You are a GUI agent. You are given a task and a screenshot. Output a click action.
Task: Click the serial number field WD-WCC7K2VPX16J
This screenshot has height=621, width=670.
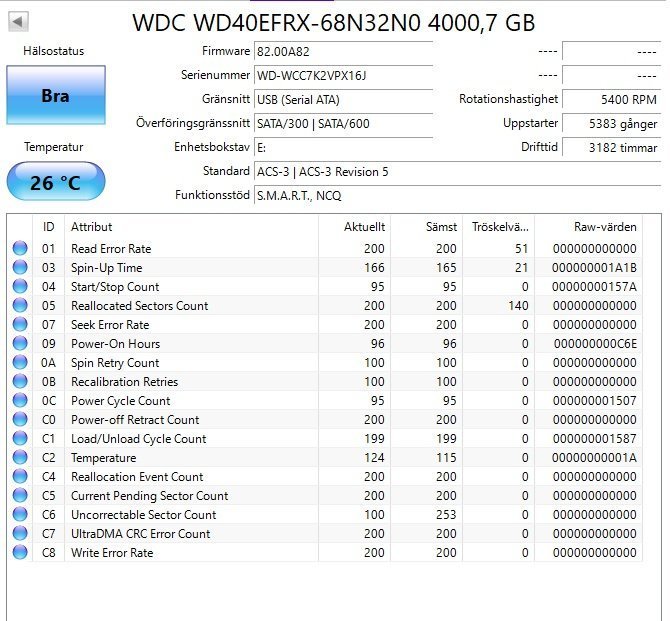[x=344, y=76]
